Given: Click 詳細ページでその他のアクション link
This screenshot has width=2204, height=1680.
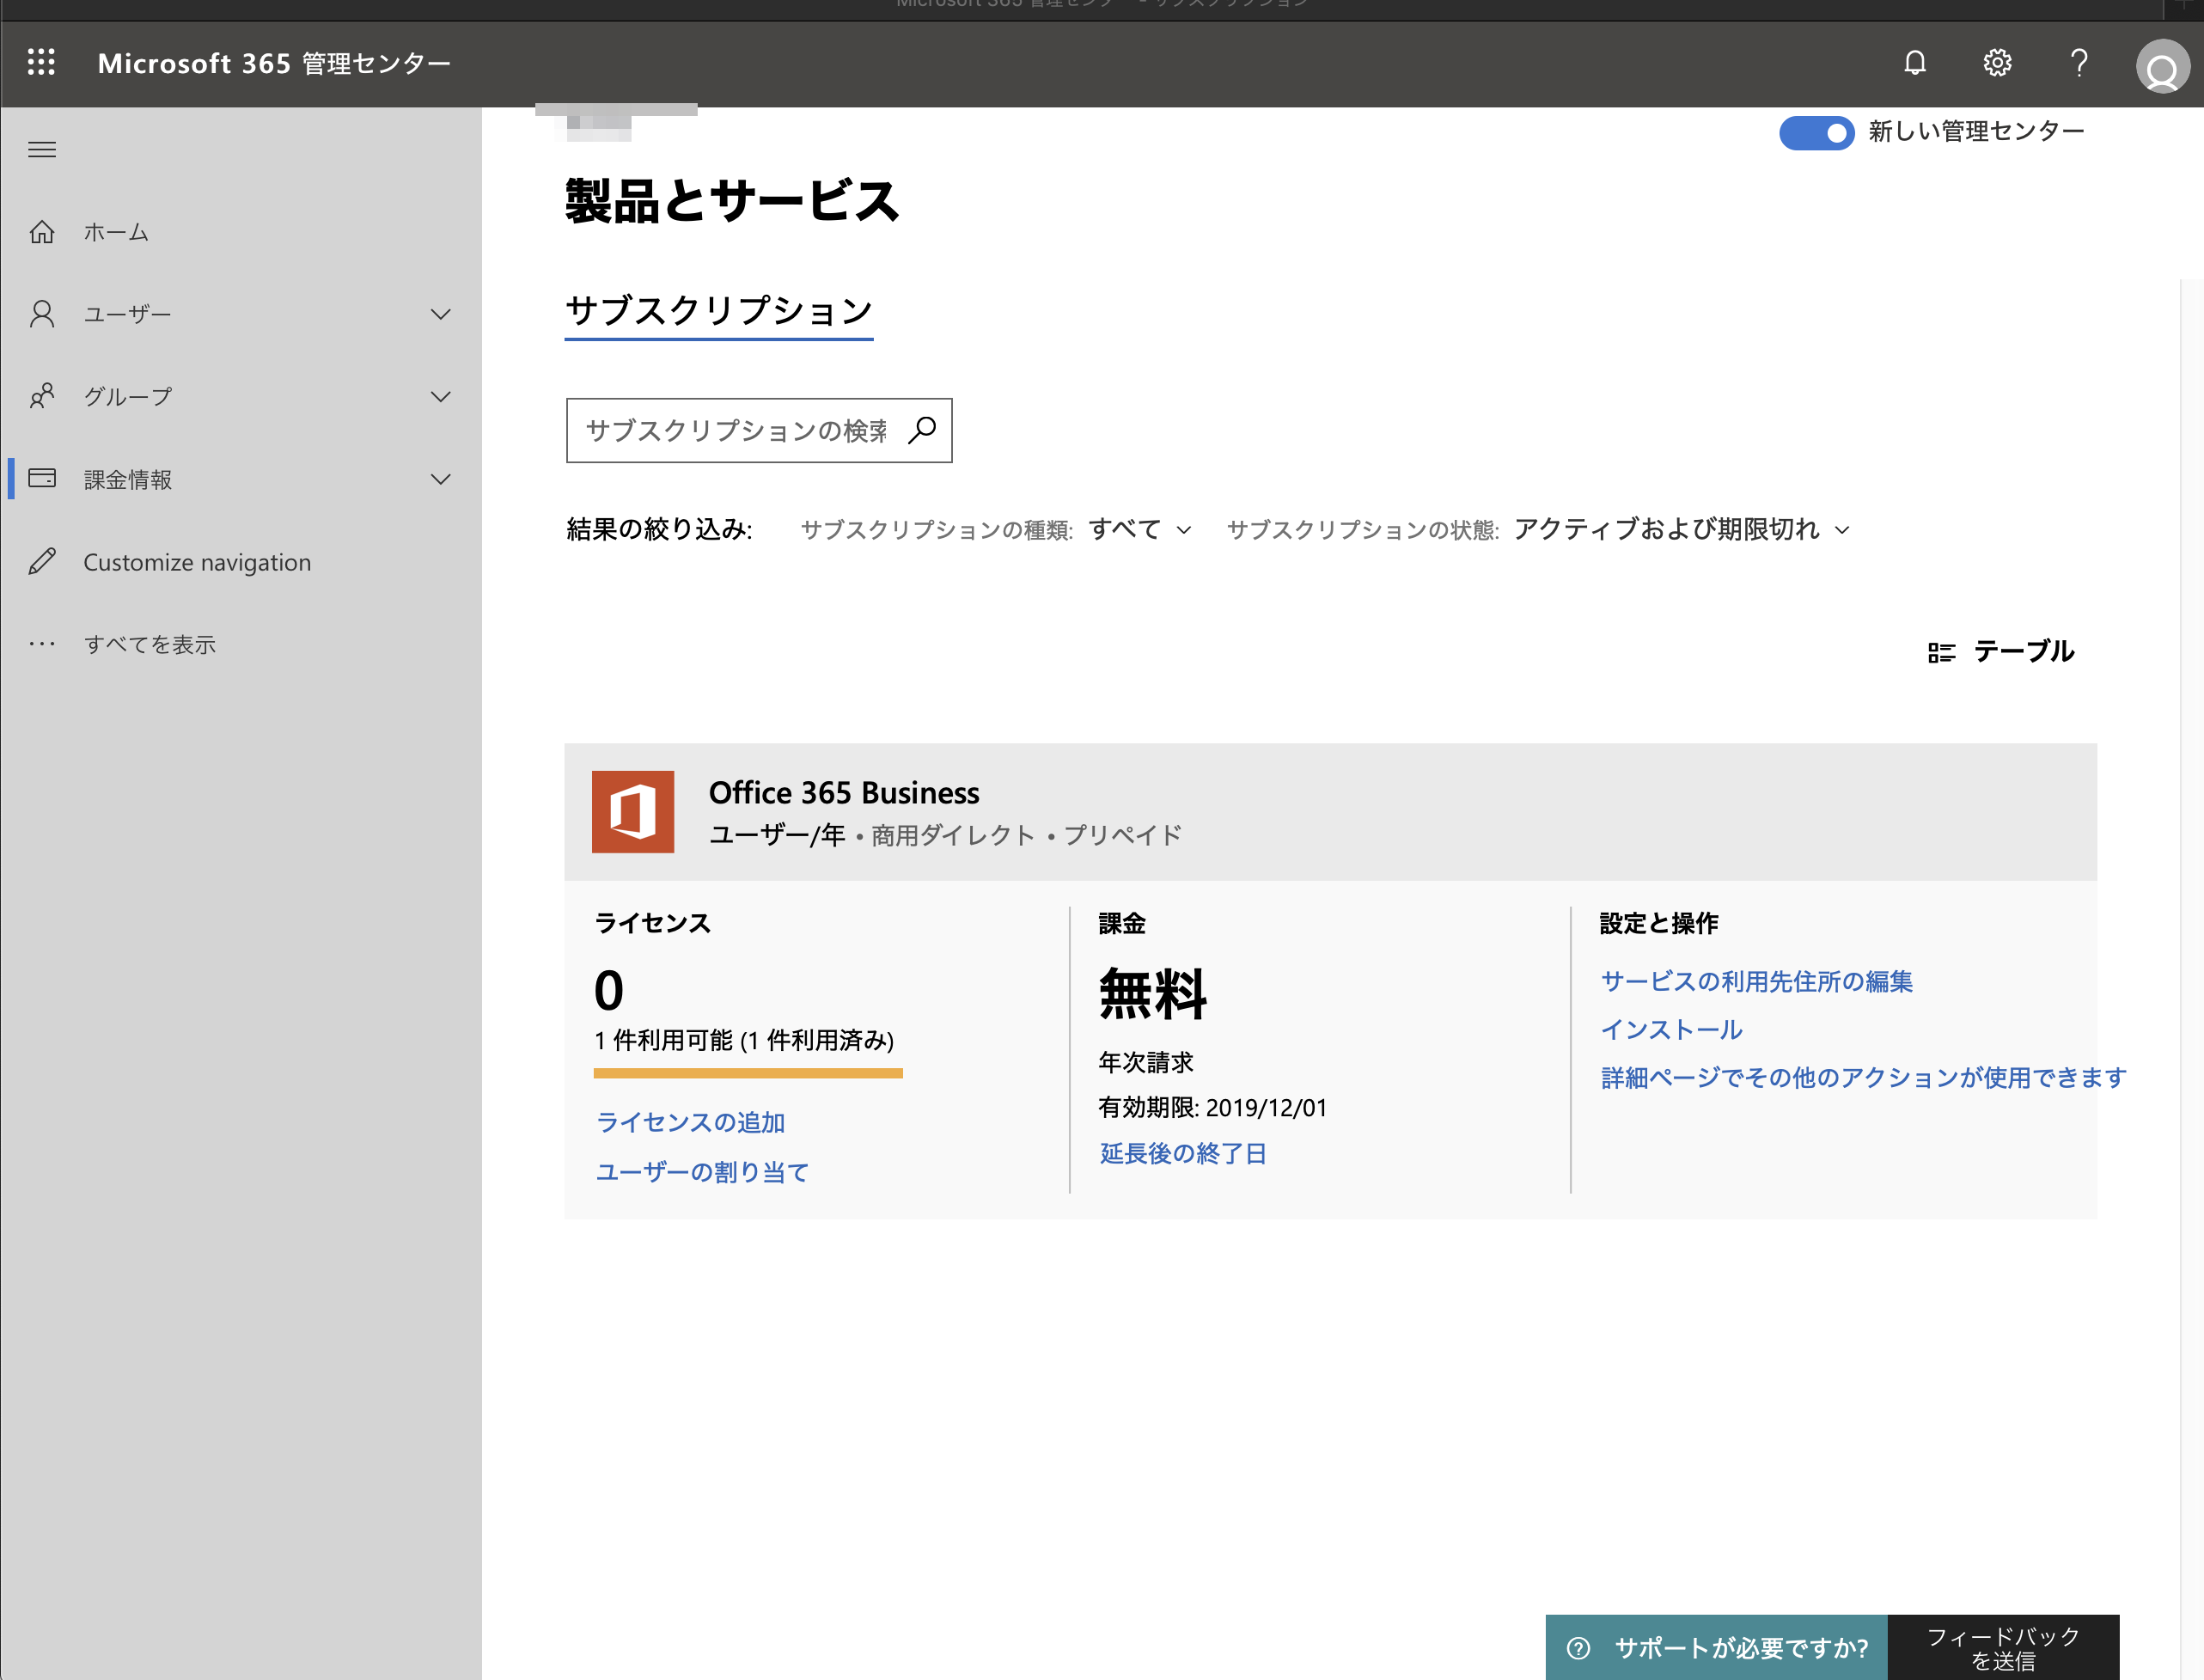Looking at the screenshot, I should (x=1863, y=1077).
